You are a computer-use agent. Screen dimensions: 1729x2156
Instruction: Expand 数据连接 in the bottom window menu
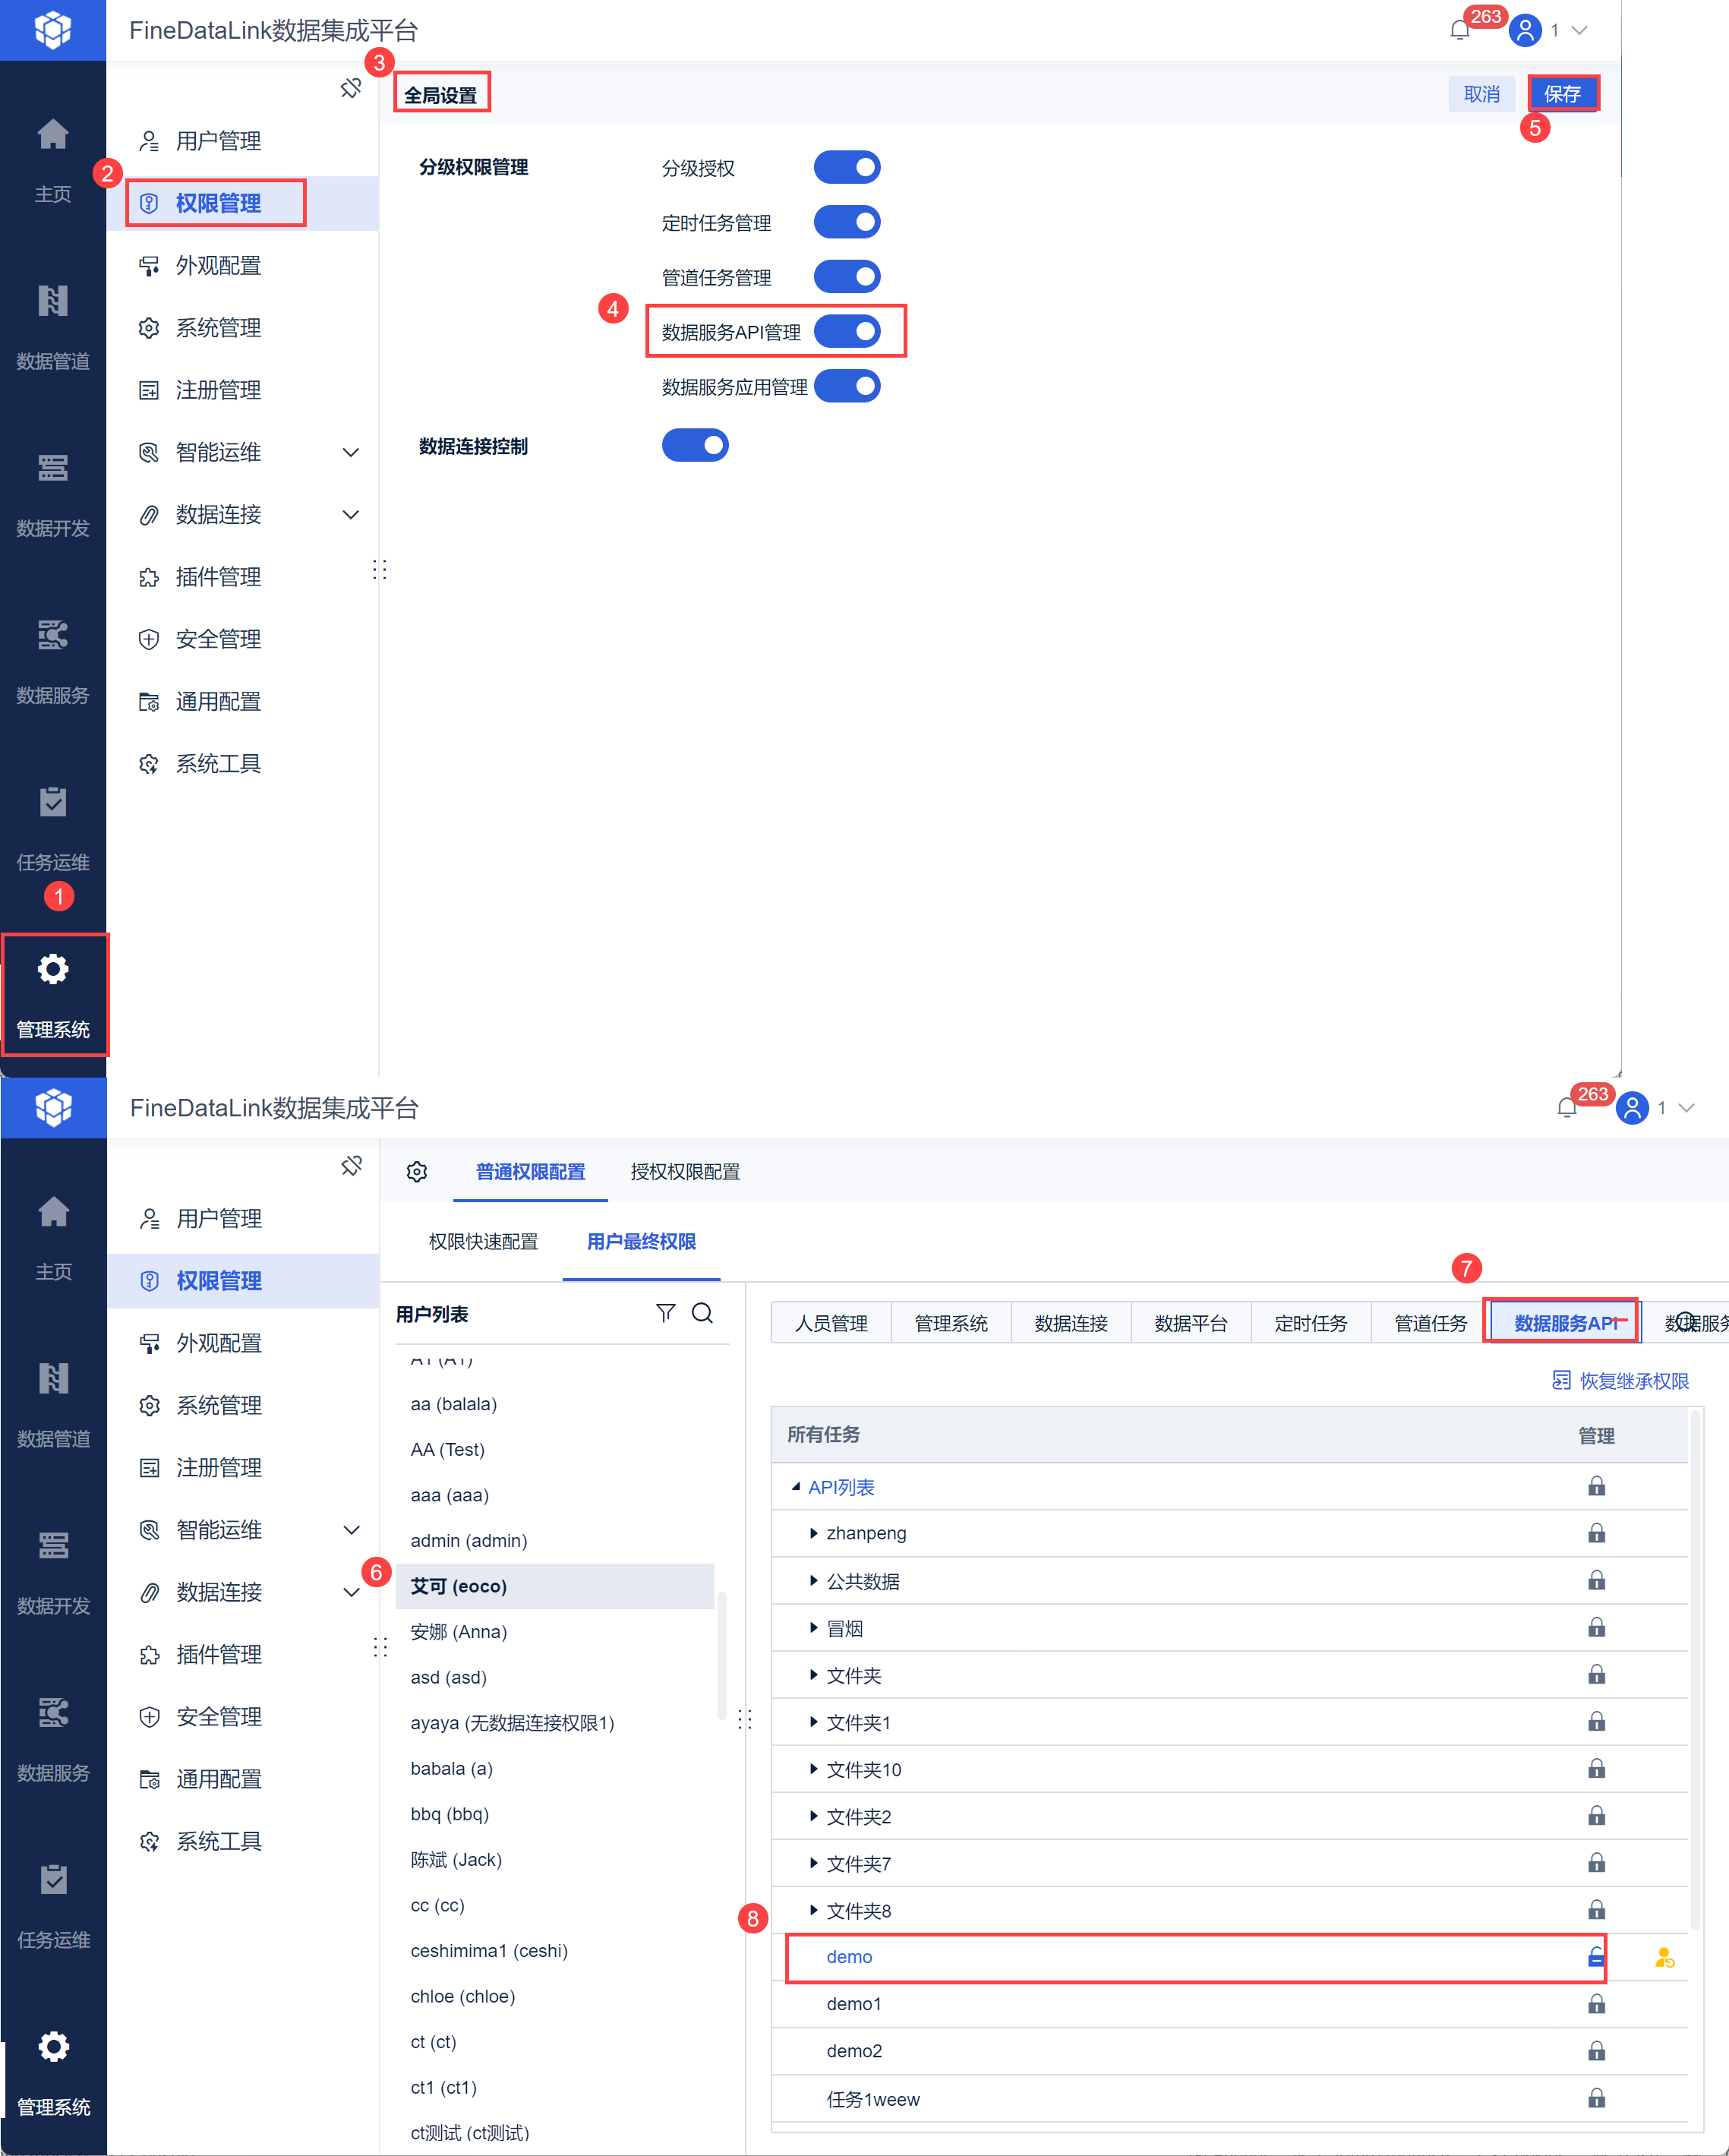click(x=352, y=1593)
